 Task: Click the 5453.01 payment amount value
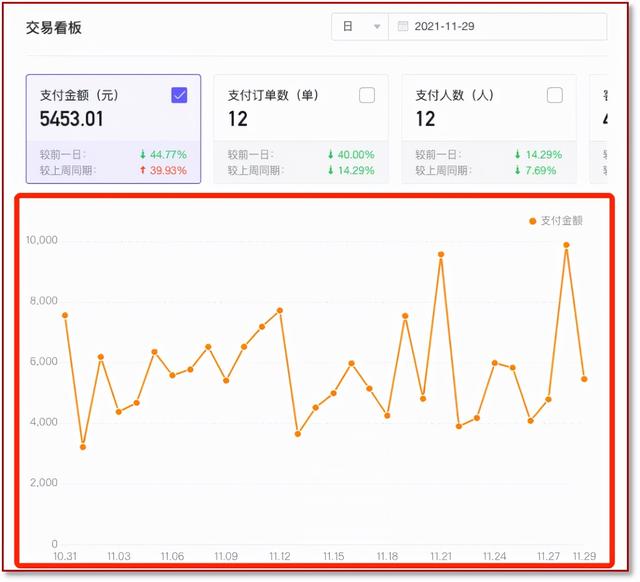point(72,119)
